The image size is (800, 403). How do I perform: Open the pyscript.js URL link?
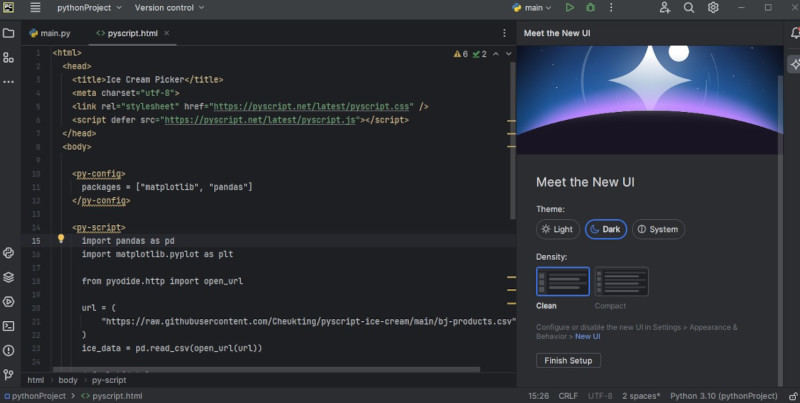point(260,120)
